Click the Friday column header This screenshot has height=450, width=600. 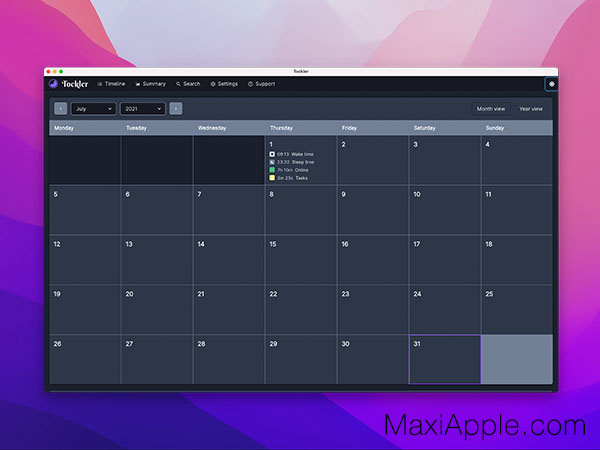coord(372,128)
